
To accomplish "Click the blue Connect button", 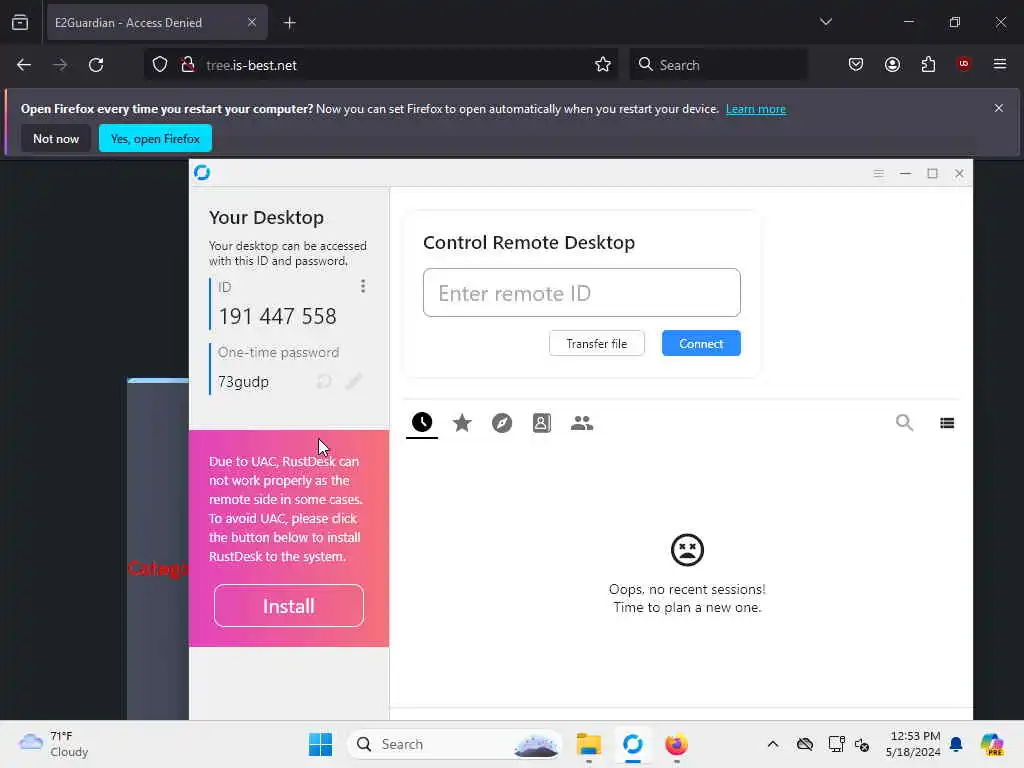I will (x=701, y=344).
